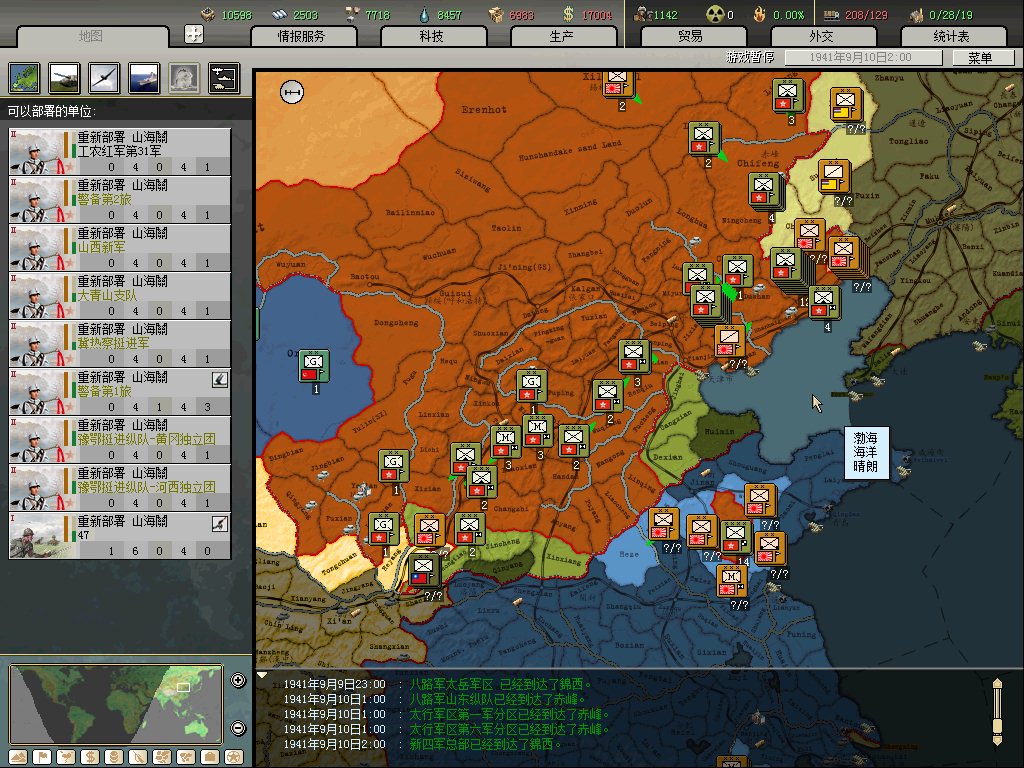Select the naval units ship icon
Viewport: 1024px width, 768px height.
143,78
